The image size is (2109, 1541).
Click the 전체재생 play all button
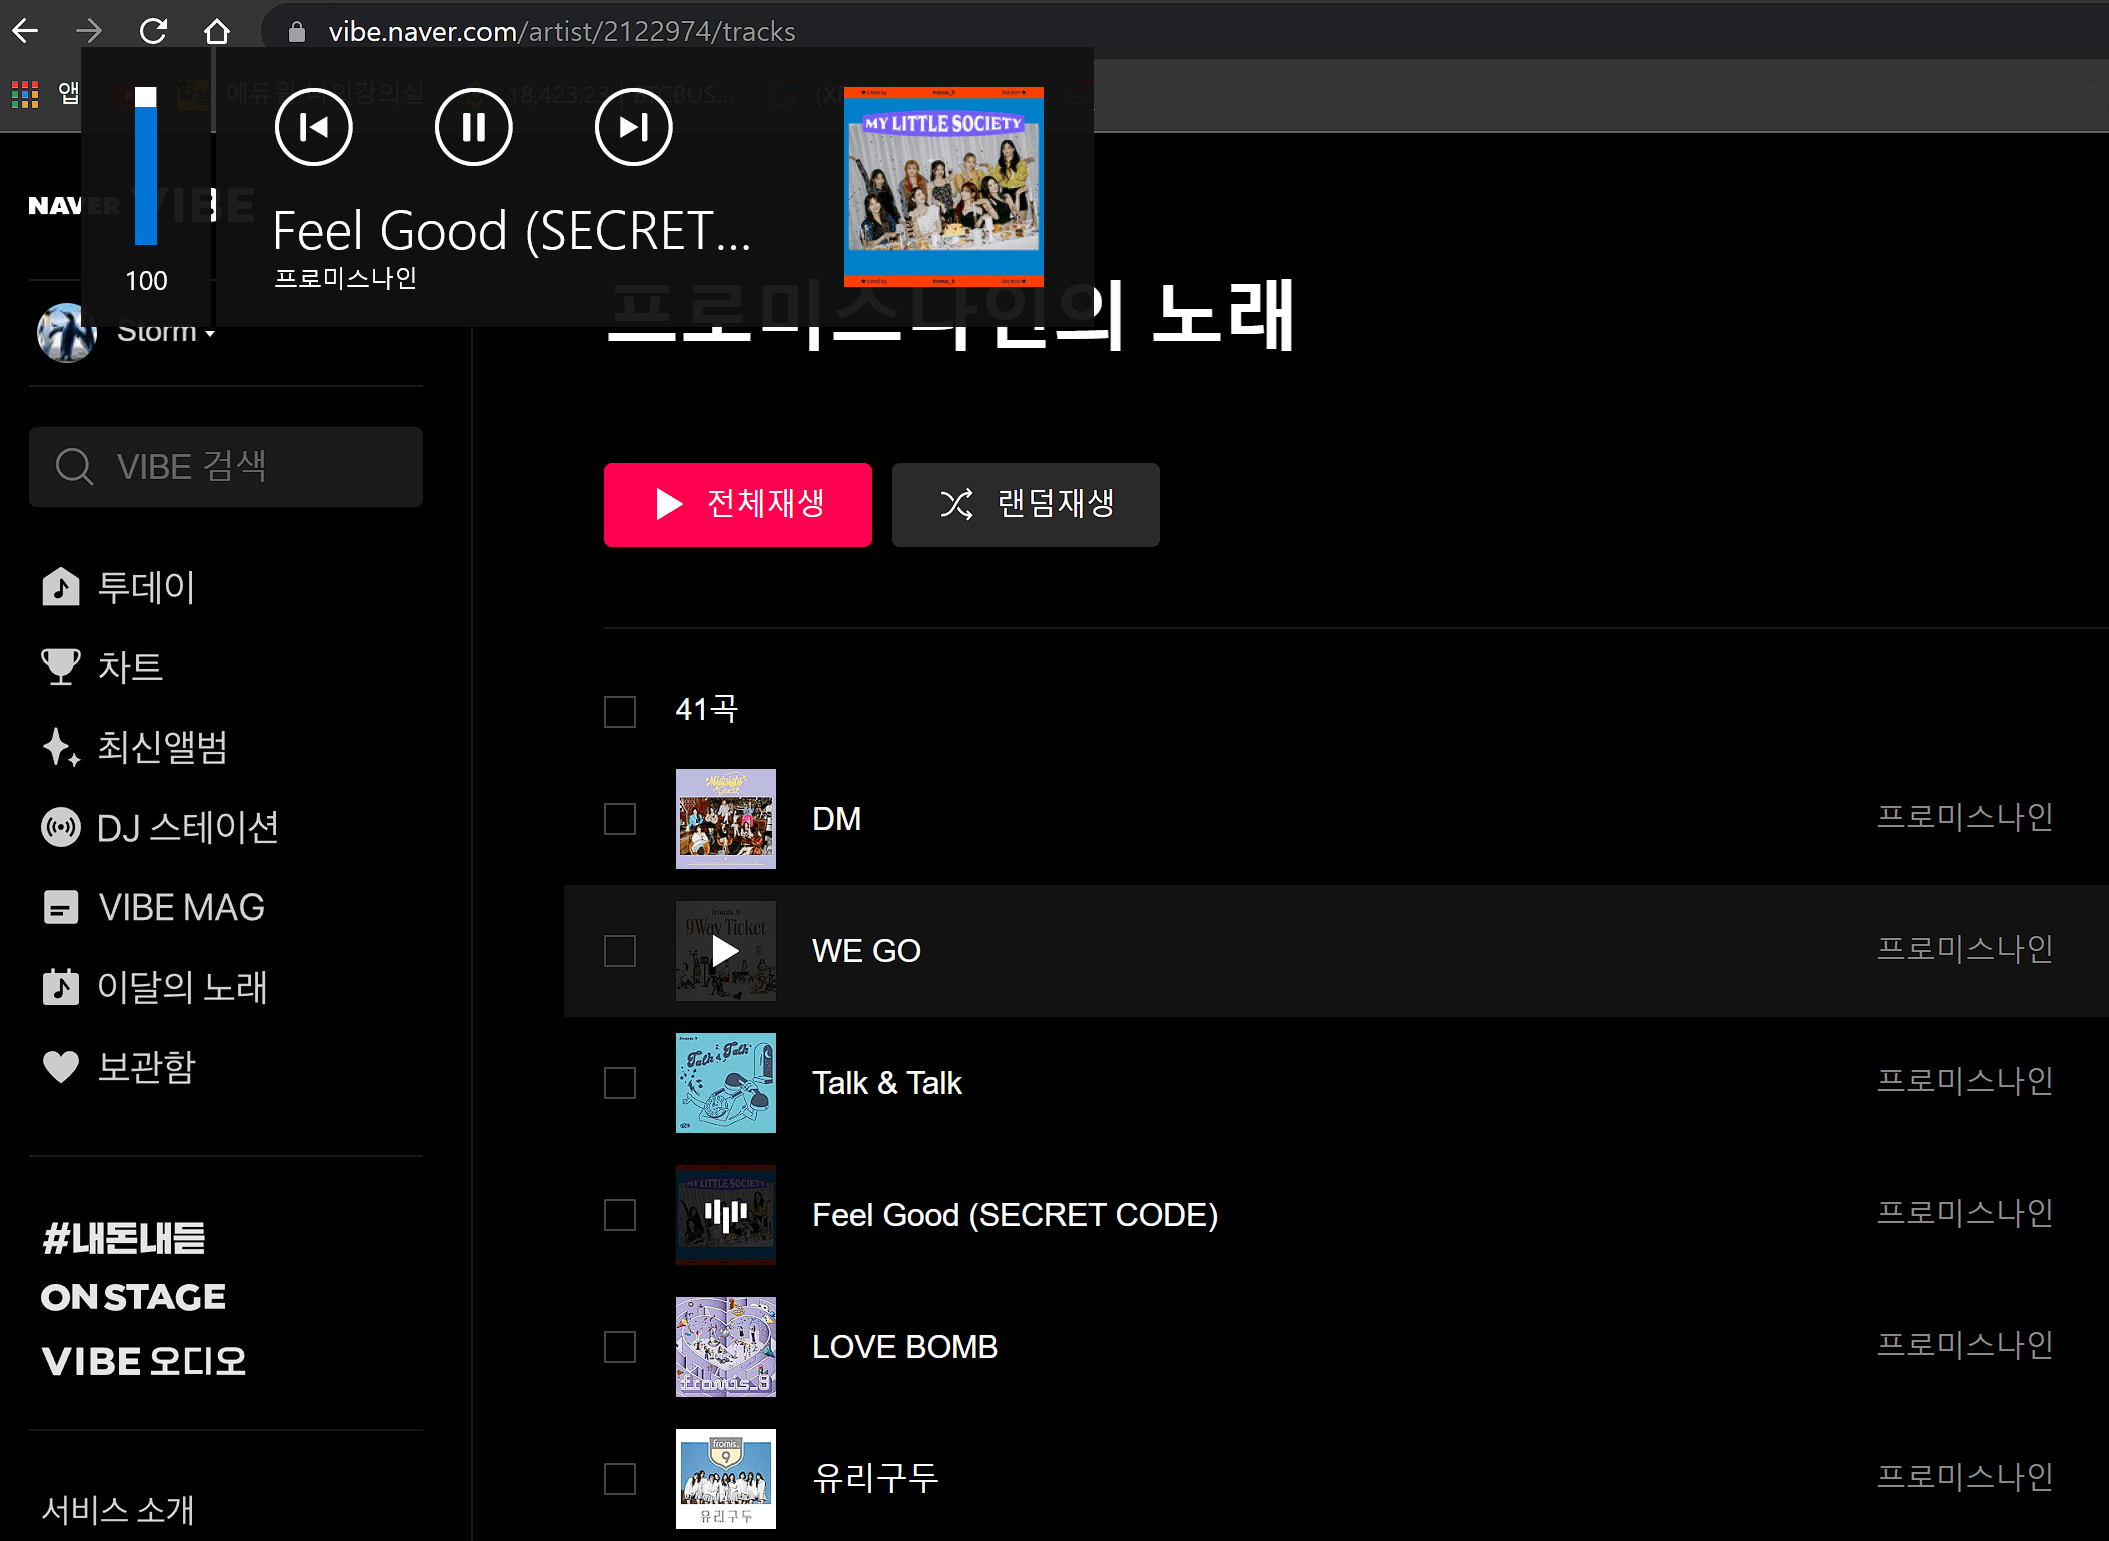[x=737, y=504]
